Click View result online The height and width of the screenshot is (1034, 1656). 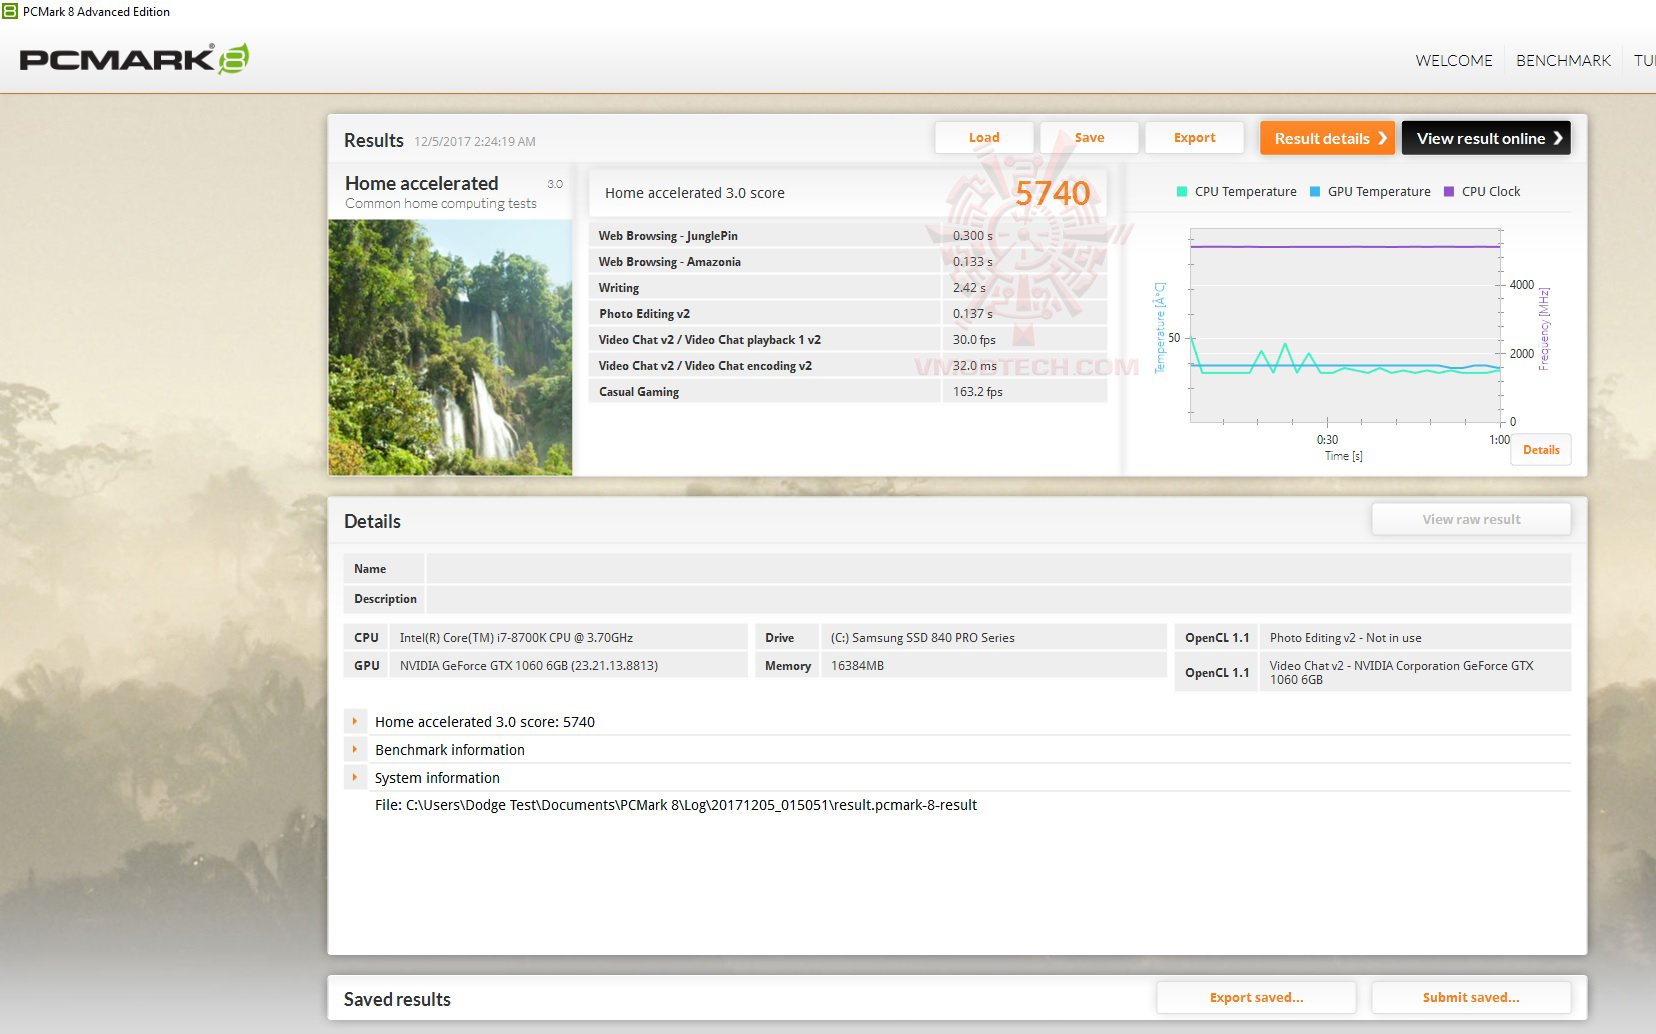point(1486,138)
